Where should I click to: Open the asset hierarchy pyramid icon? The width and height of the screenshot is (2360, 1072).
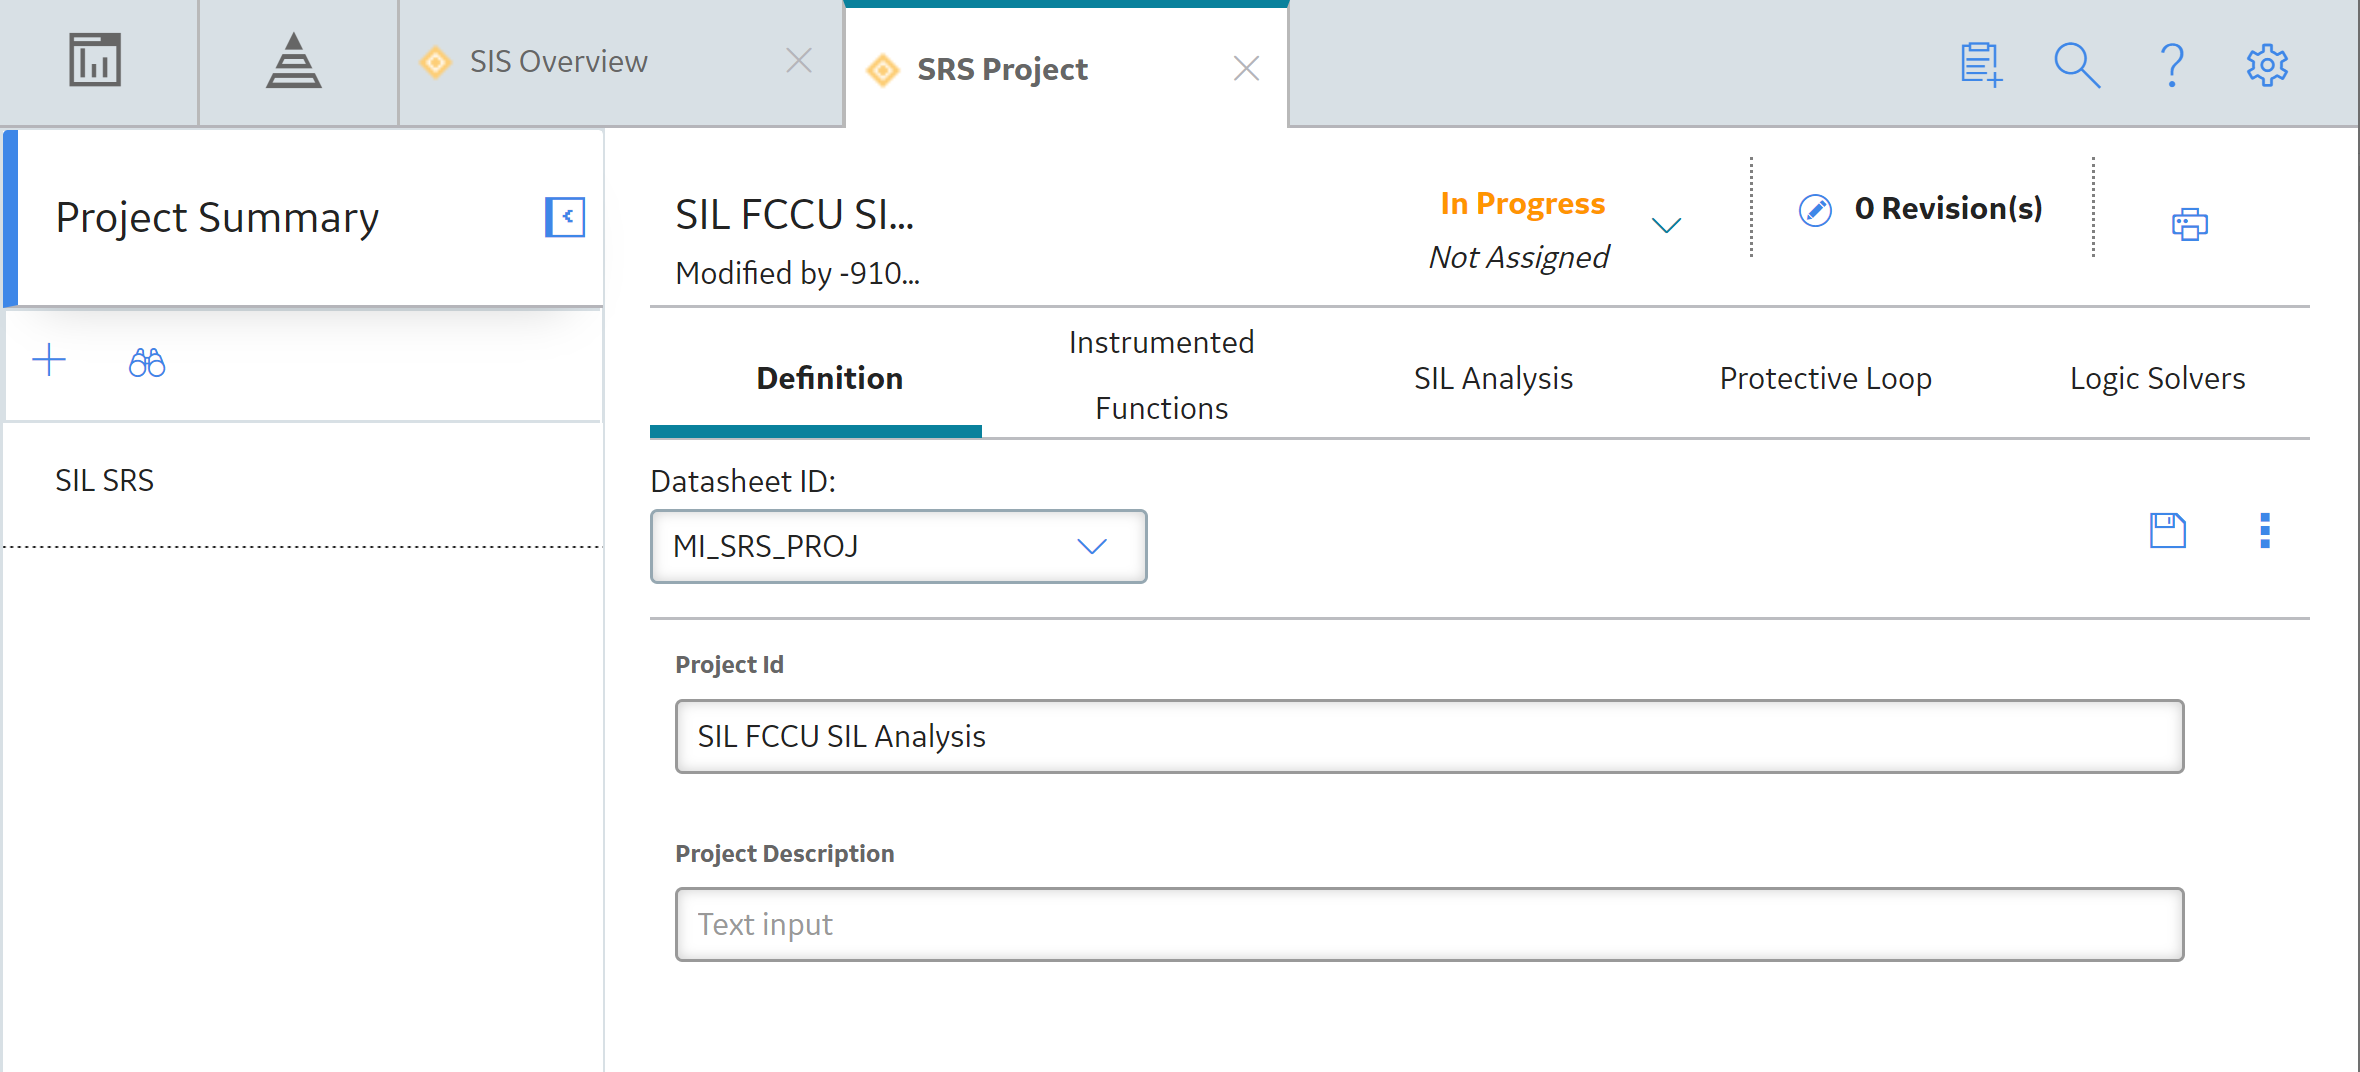coord(294,61)
